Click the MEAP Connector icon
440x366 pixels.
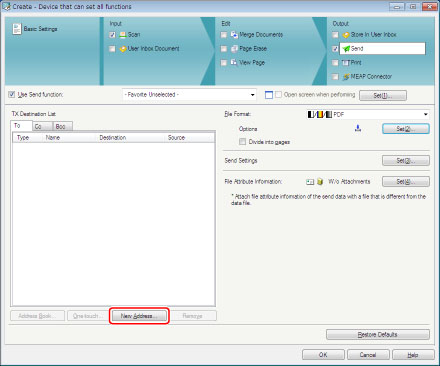[x=346, y=77]
